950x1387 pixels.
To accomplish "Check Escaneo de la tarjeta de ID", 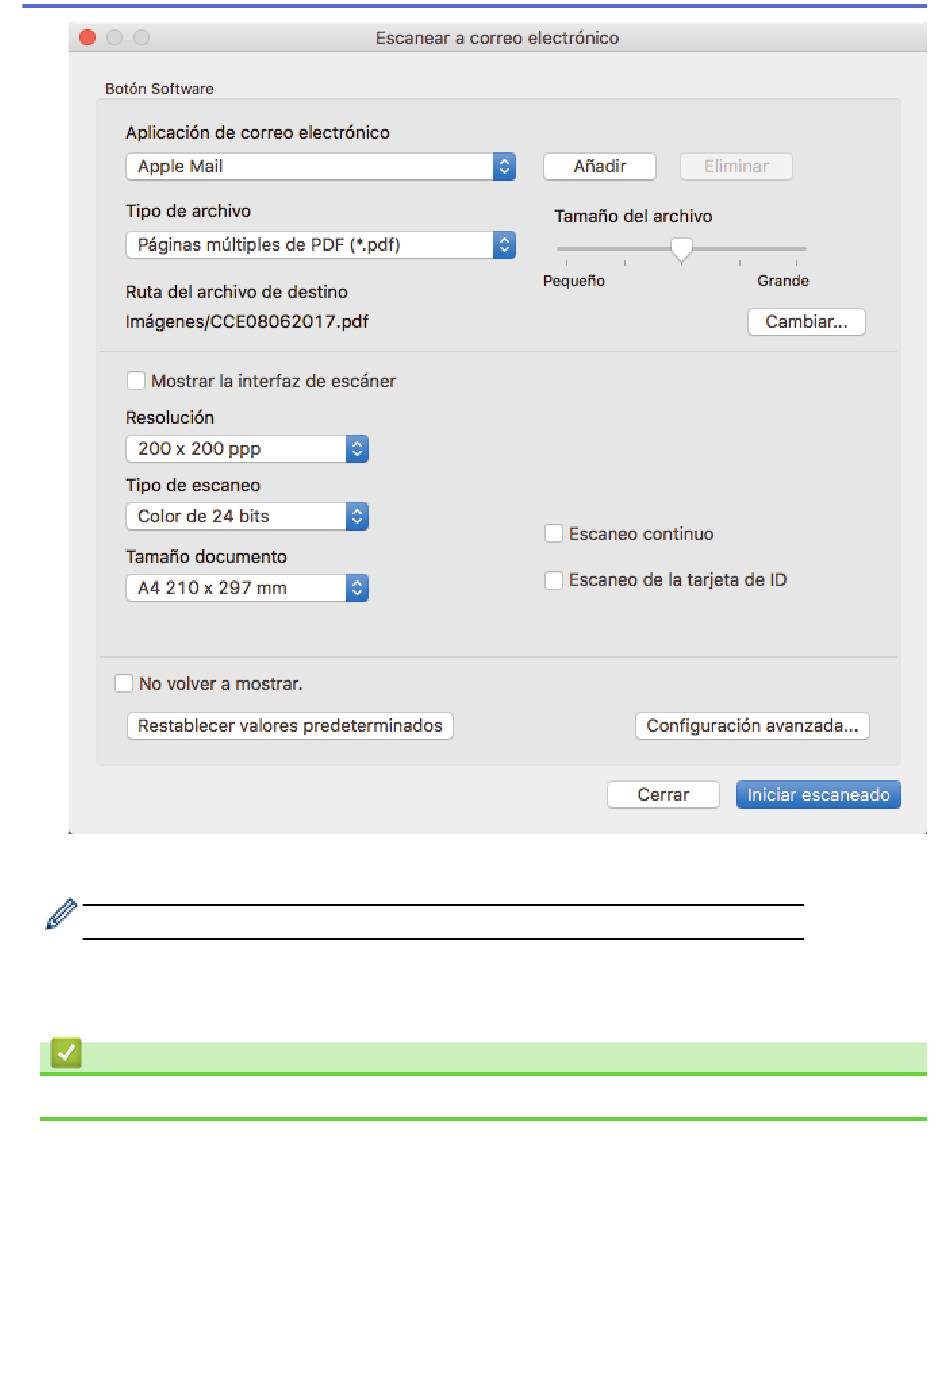I will click(x=553, y=580).
